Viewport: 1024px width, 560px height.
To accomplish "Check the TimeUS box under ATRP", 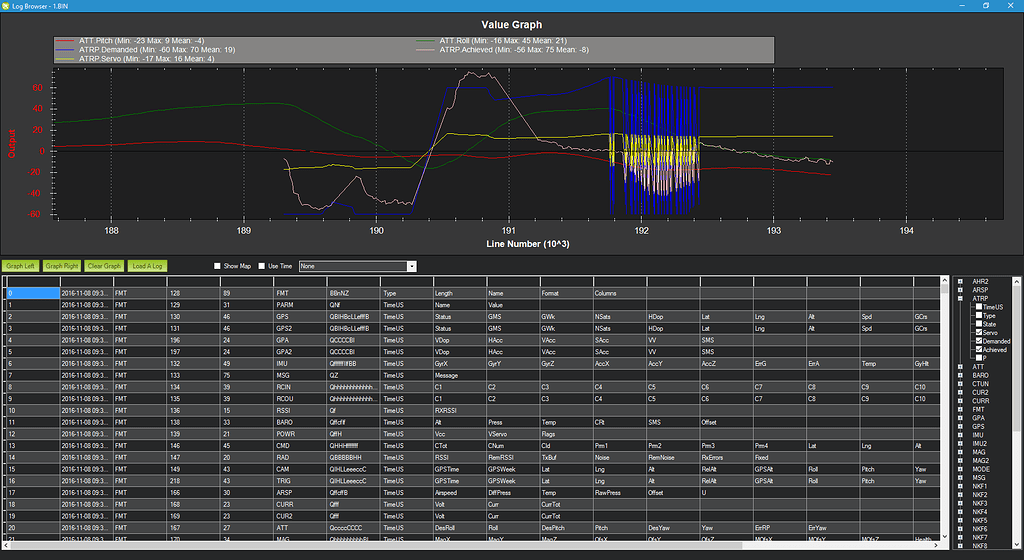I will coord(980,306).
